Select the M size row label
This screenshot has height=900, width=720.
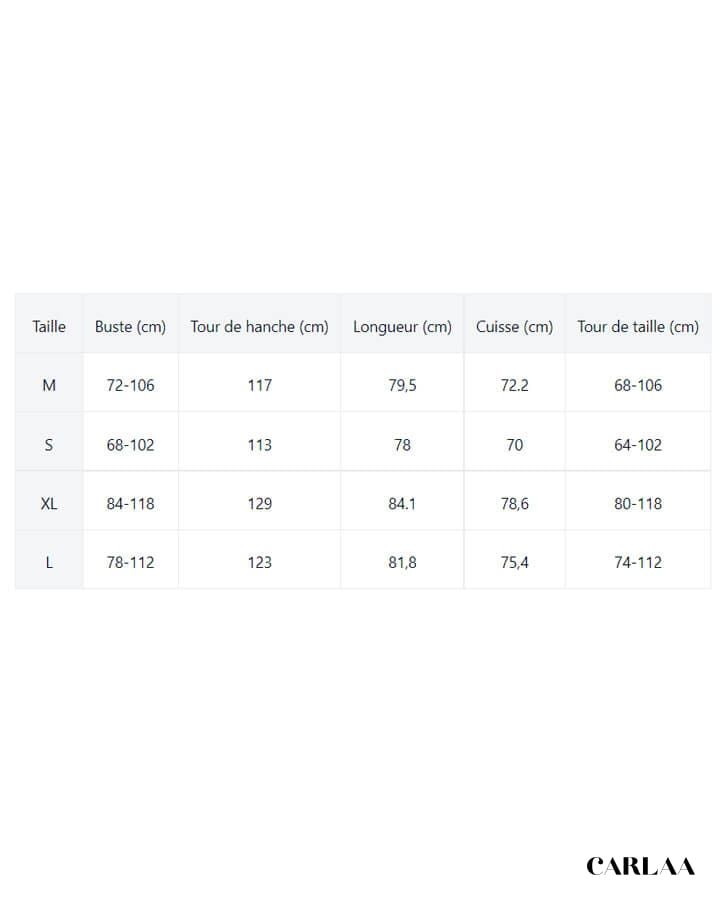(x=49, y=385)
